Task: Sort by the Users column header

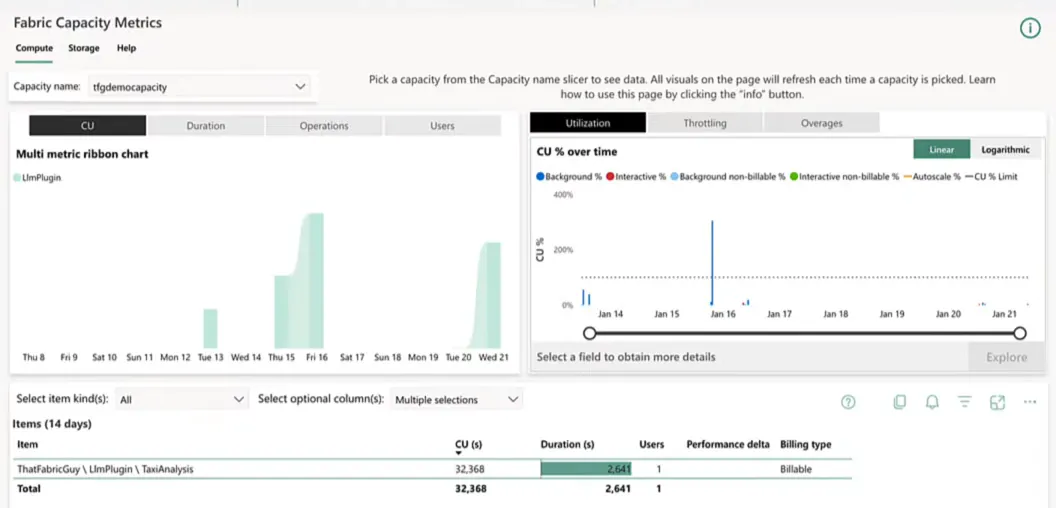Action: (651, 445)
